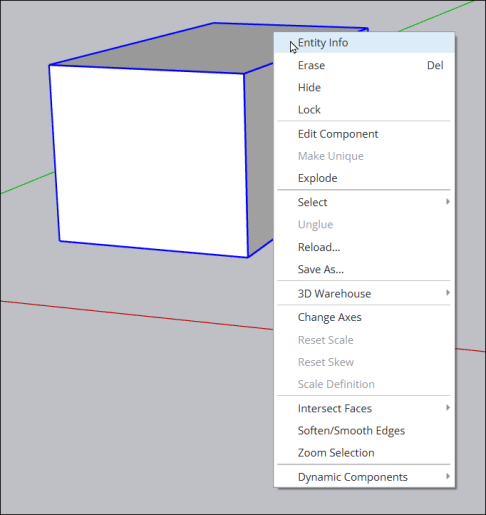Open the 3D Warehouse submenu
Viewport: 486px width, 515px height.
click(364, 293)
